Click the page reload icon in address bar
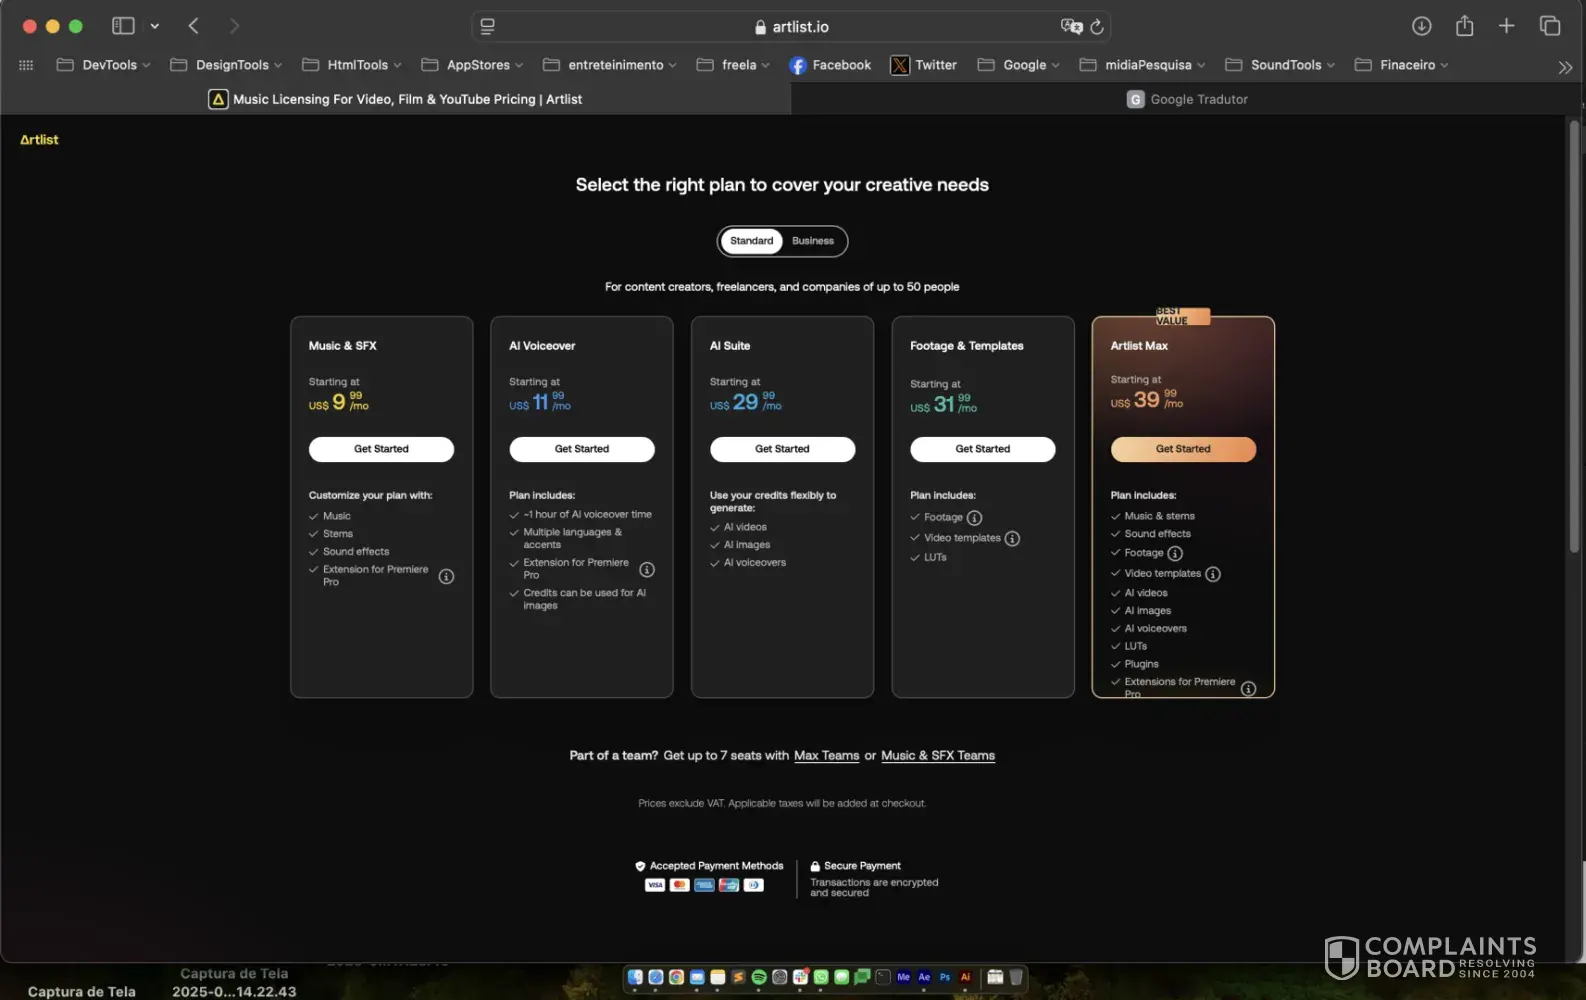Screen dimensions: 1586x1000 click(x=1097, y=27)
